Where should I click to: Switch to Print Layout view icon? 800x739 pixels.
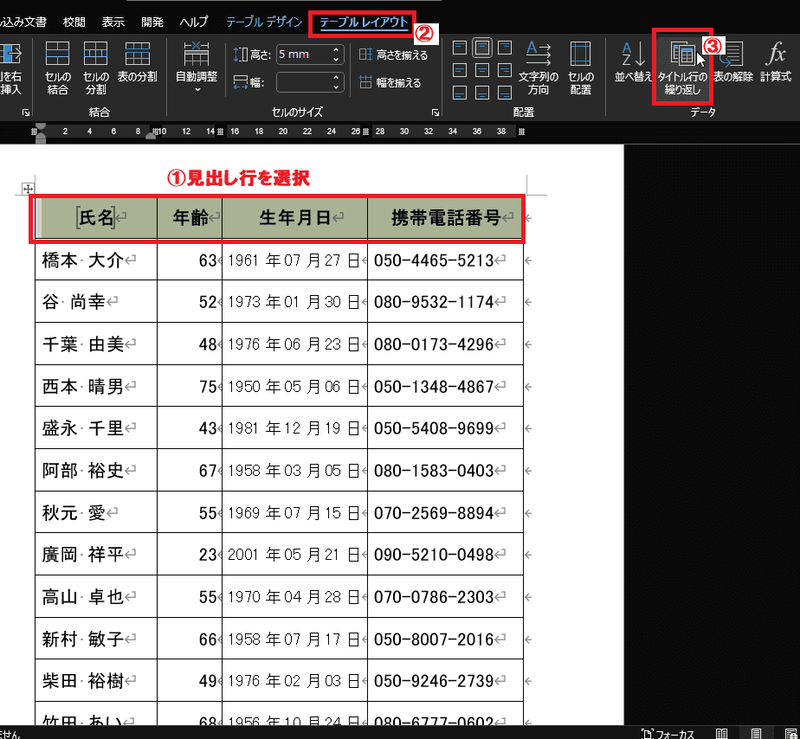[x=756, y=733]
